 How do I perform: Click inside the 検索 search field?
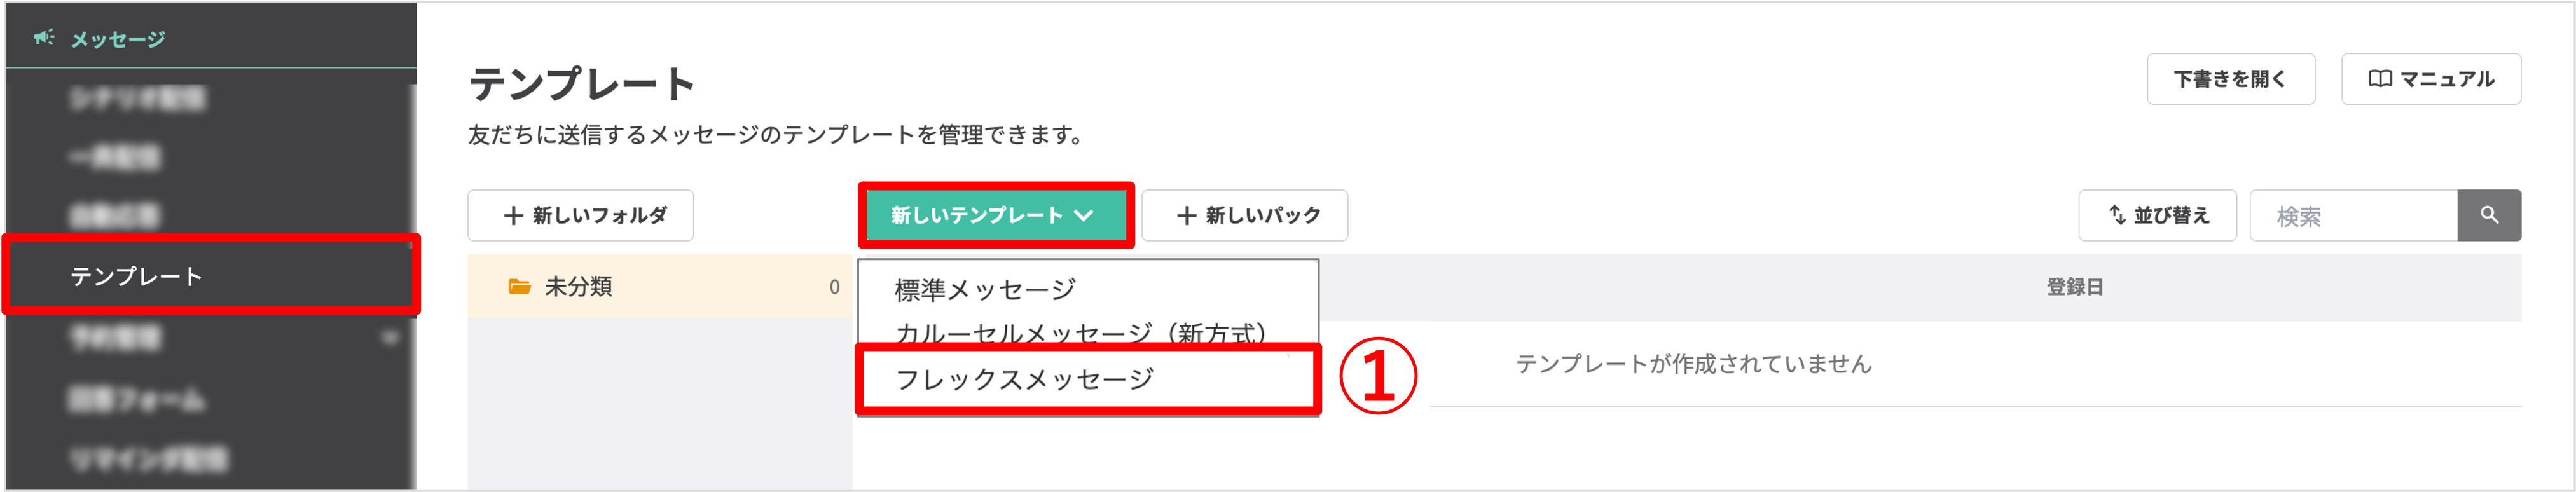click(2350, 214)
